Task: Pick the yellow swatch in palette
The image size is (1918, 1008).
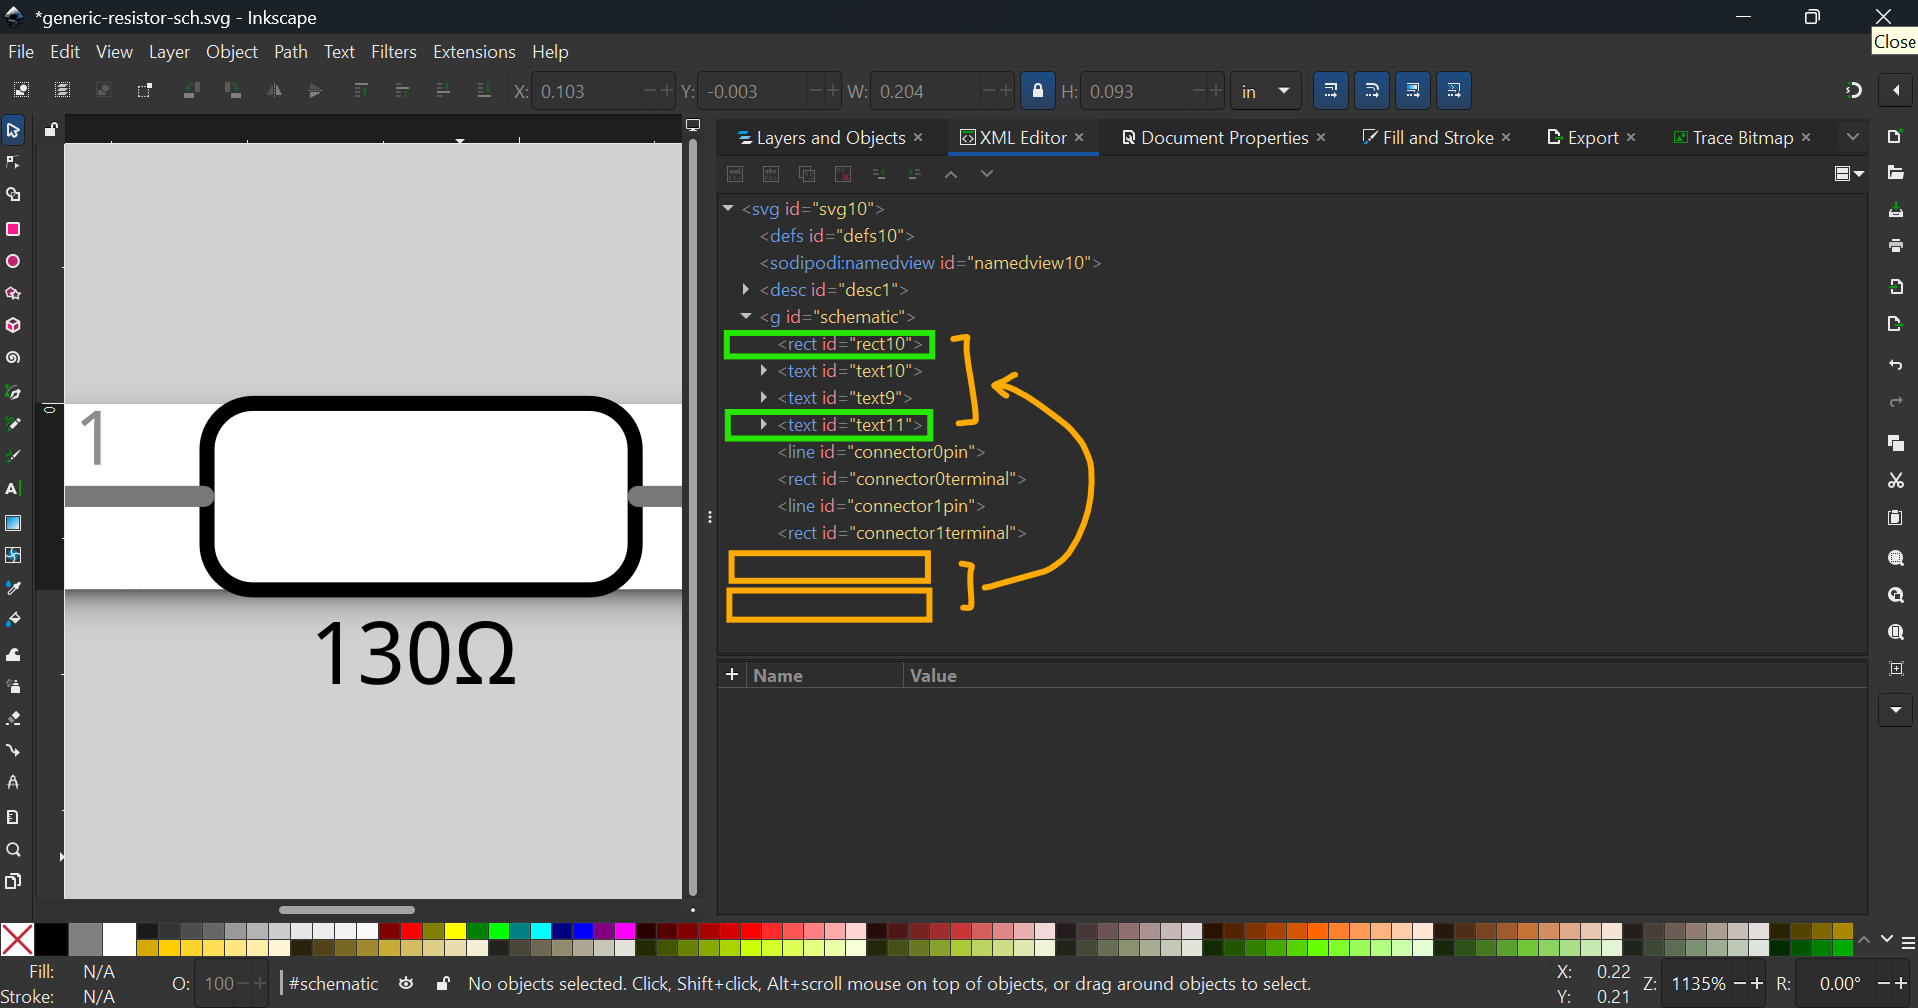Action: (455, 931)
